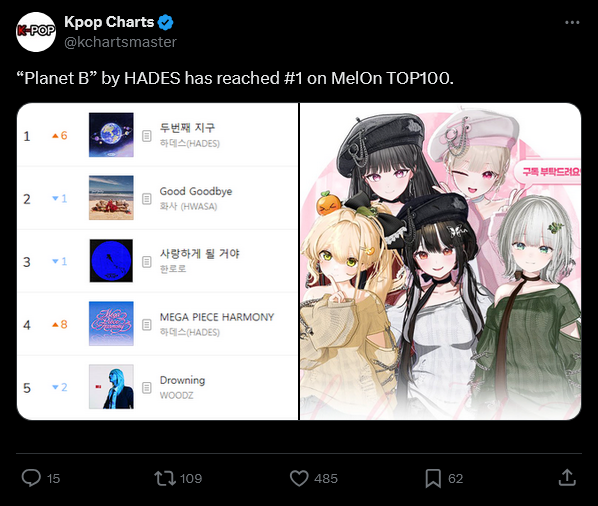The height and width of the screenshot is (506, 598).
Task: Click the WOODZ Drowning album art
Action: pyautogui.click(x=111, y=387)
